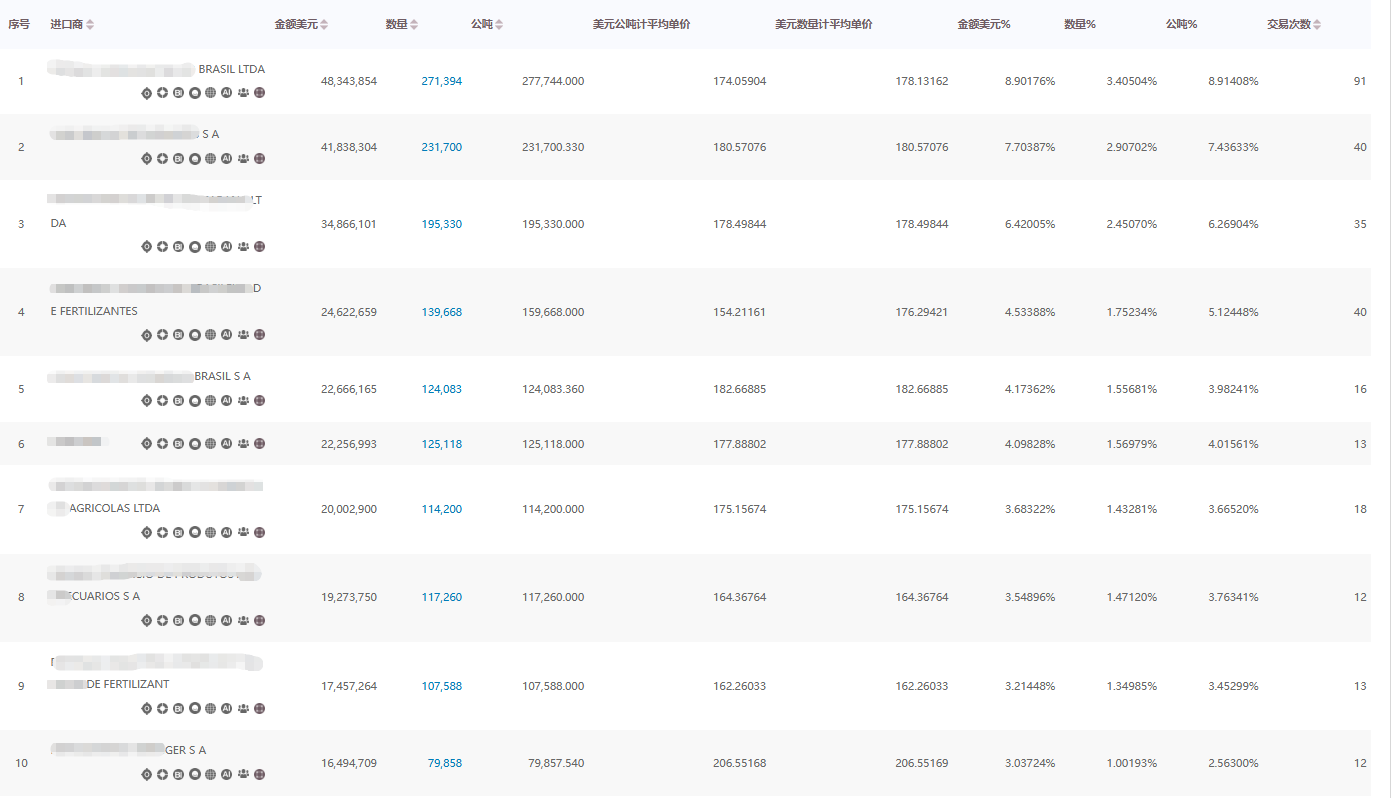The image size is (1395, 798).
Task: Click the people group icon in row 4
Action: [243, 335]
